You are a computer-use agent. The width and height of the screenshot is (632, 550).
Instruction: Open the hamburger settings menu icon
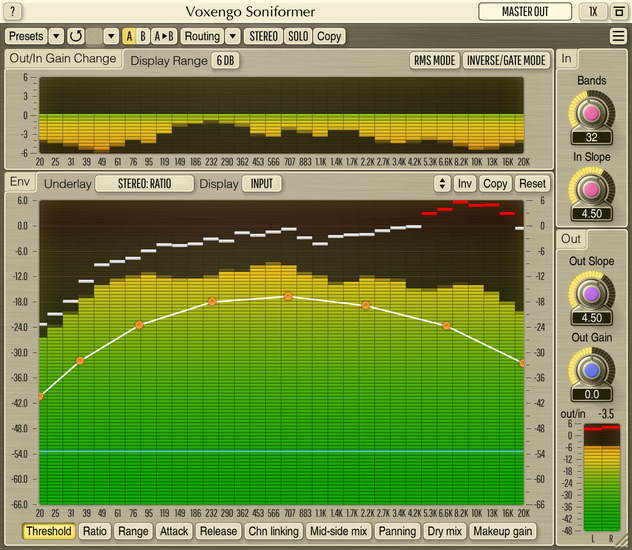618,36
